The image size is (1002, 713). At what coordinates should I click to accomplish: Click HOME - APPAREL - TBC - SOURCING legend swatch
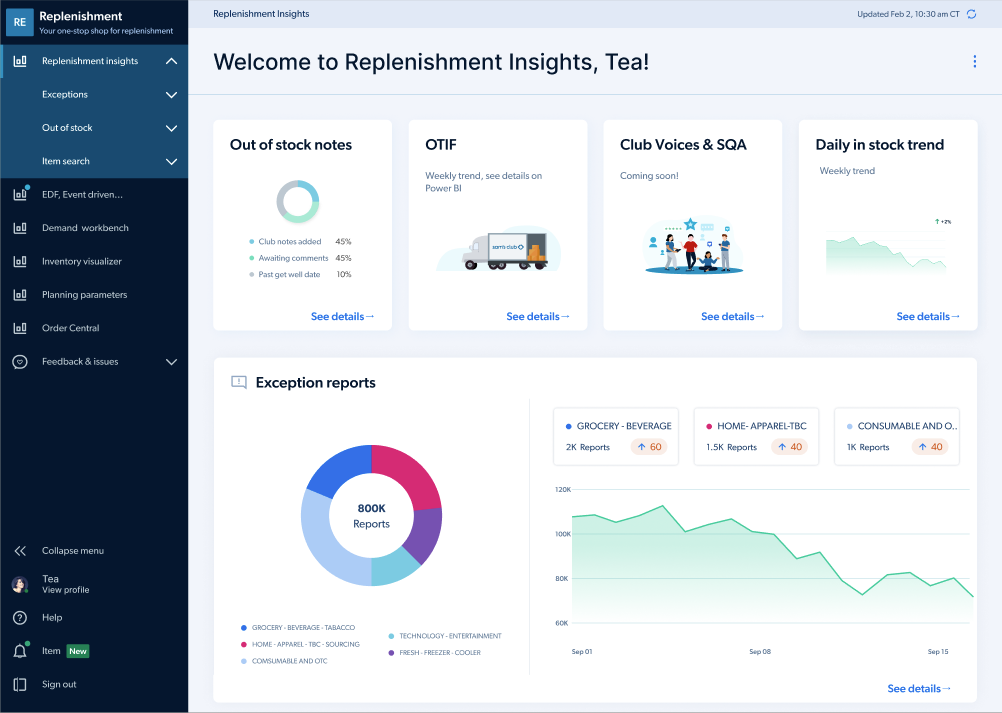(243, 645)
